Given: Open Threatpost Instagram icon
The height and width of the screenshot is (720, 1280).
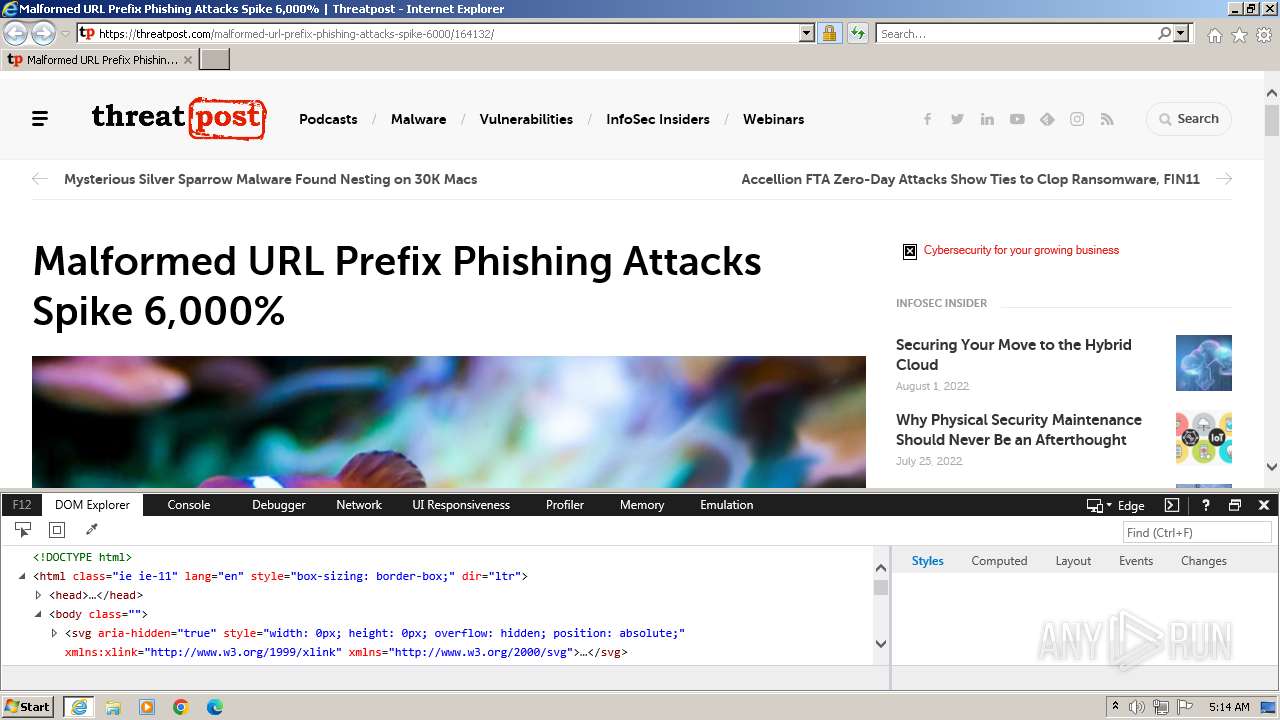Looking at the screenshot, I should (1077, 119).
